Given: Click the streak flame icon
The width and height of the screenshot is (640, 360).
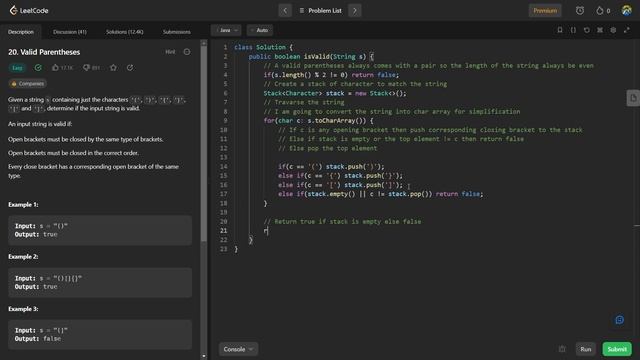Looking at the screenshot, I should pyautogui.click(x=599, y=11).
